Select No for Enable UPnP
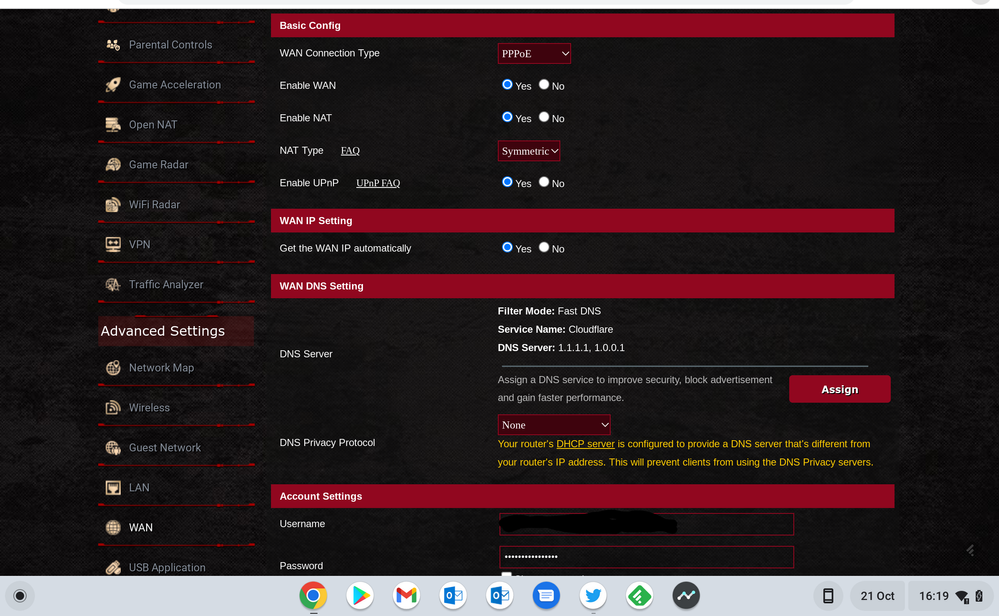Image resolution: width=999 pixels, height=616 pixels. click(x=544, y=182)
